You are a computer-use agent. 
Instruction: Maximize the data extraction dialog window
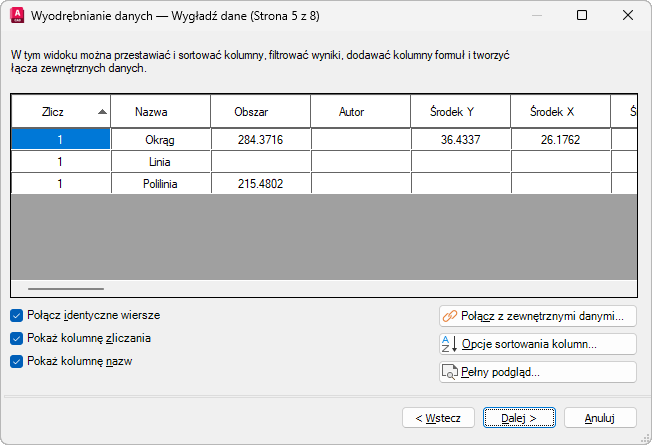[582, 16]
